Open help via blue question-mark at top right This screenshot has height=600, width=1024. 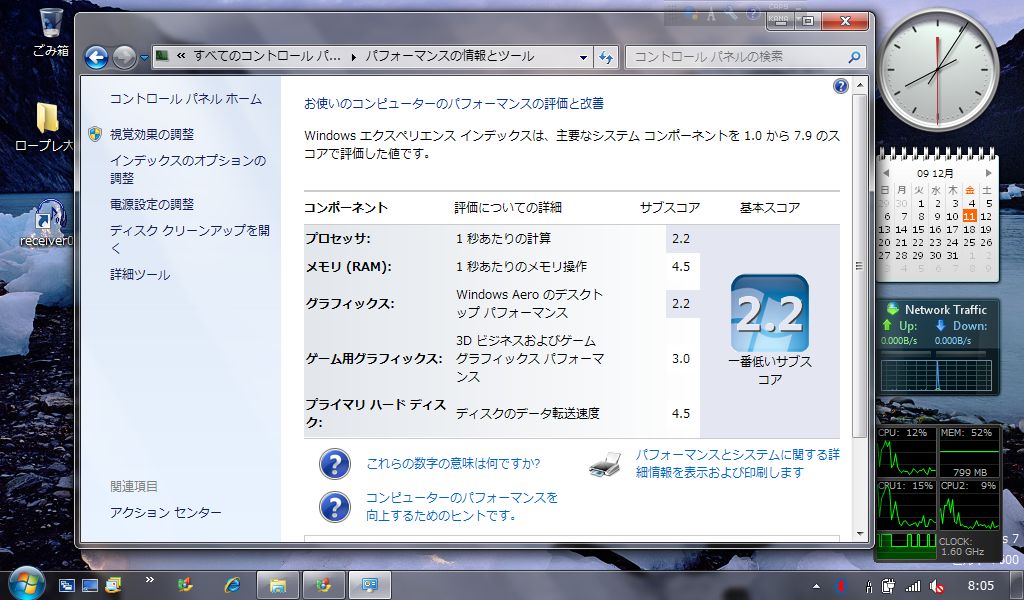pyautogui.click(x=840, y=86)
